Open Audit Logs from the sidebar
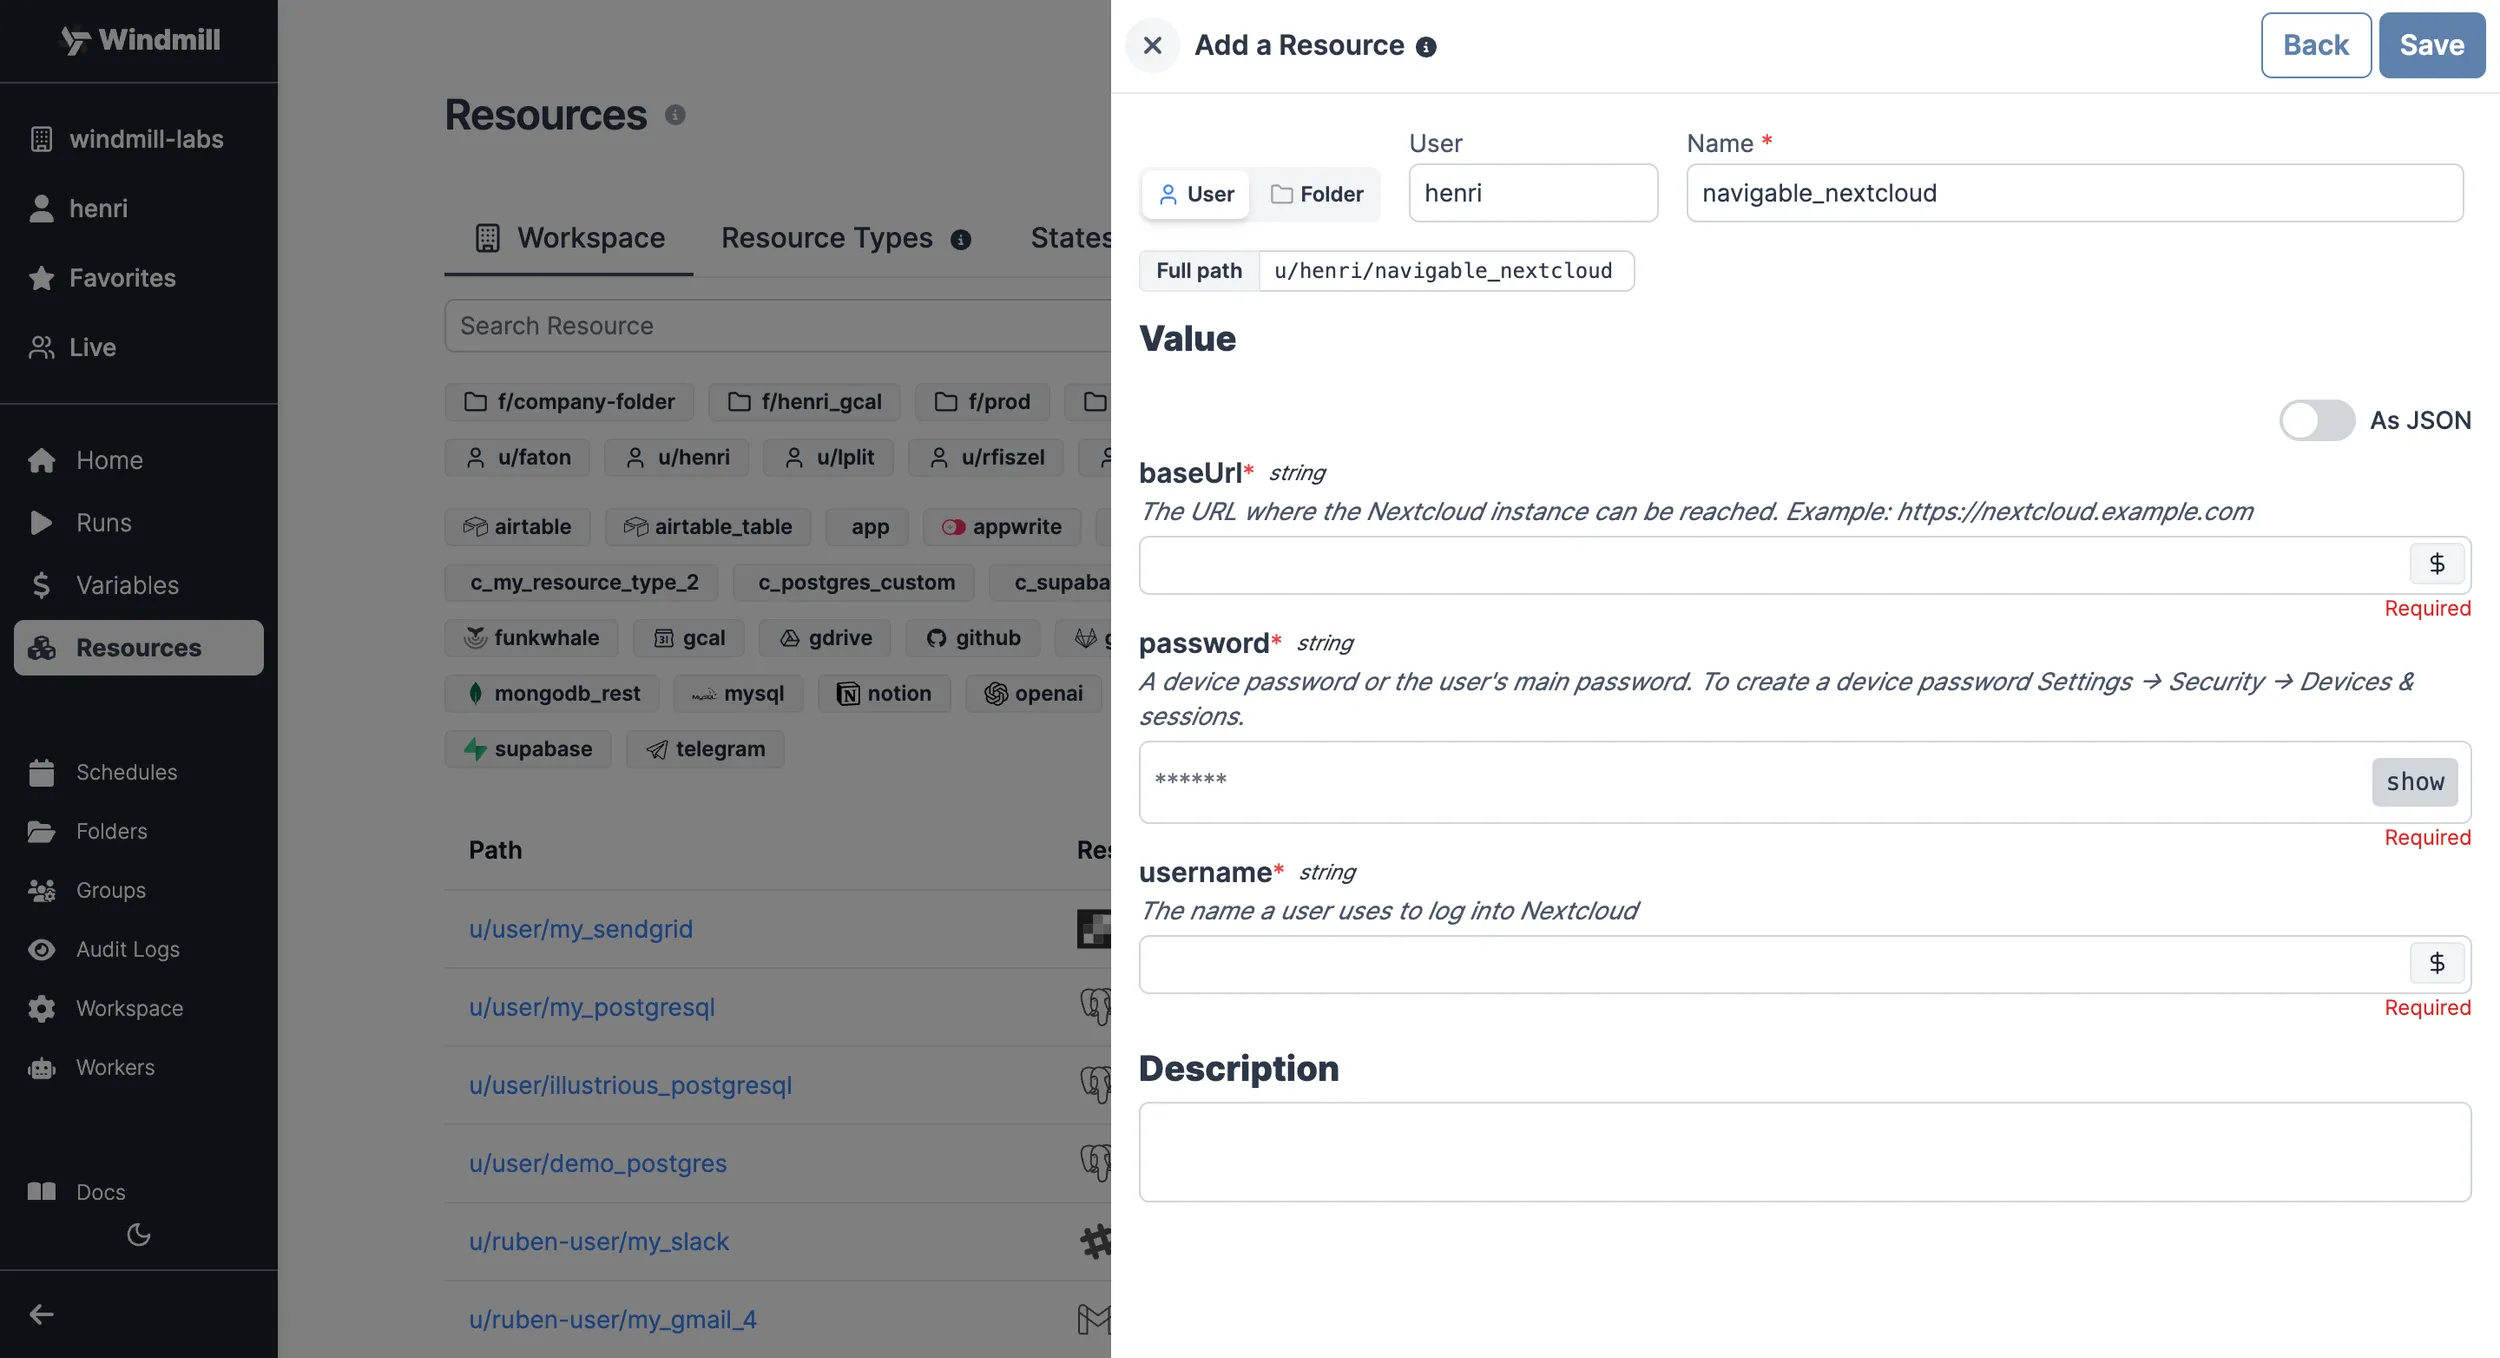Image resolution: width=2500 pixels, height=1358 pixels. pos(127,949)
